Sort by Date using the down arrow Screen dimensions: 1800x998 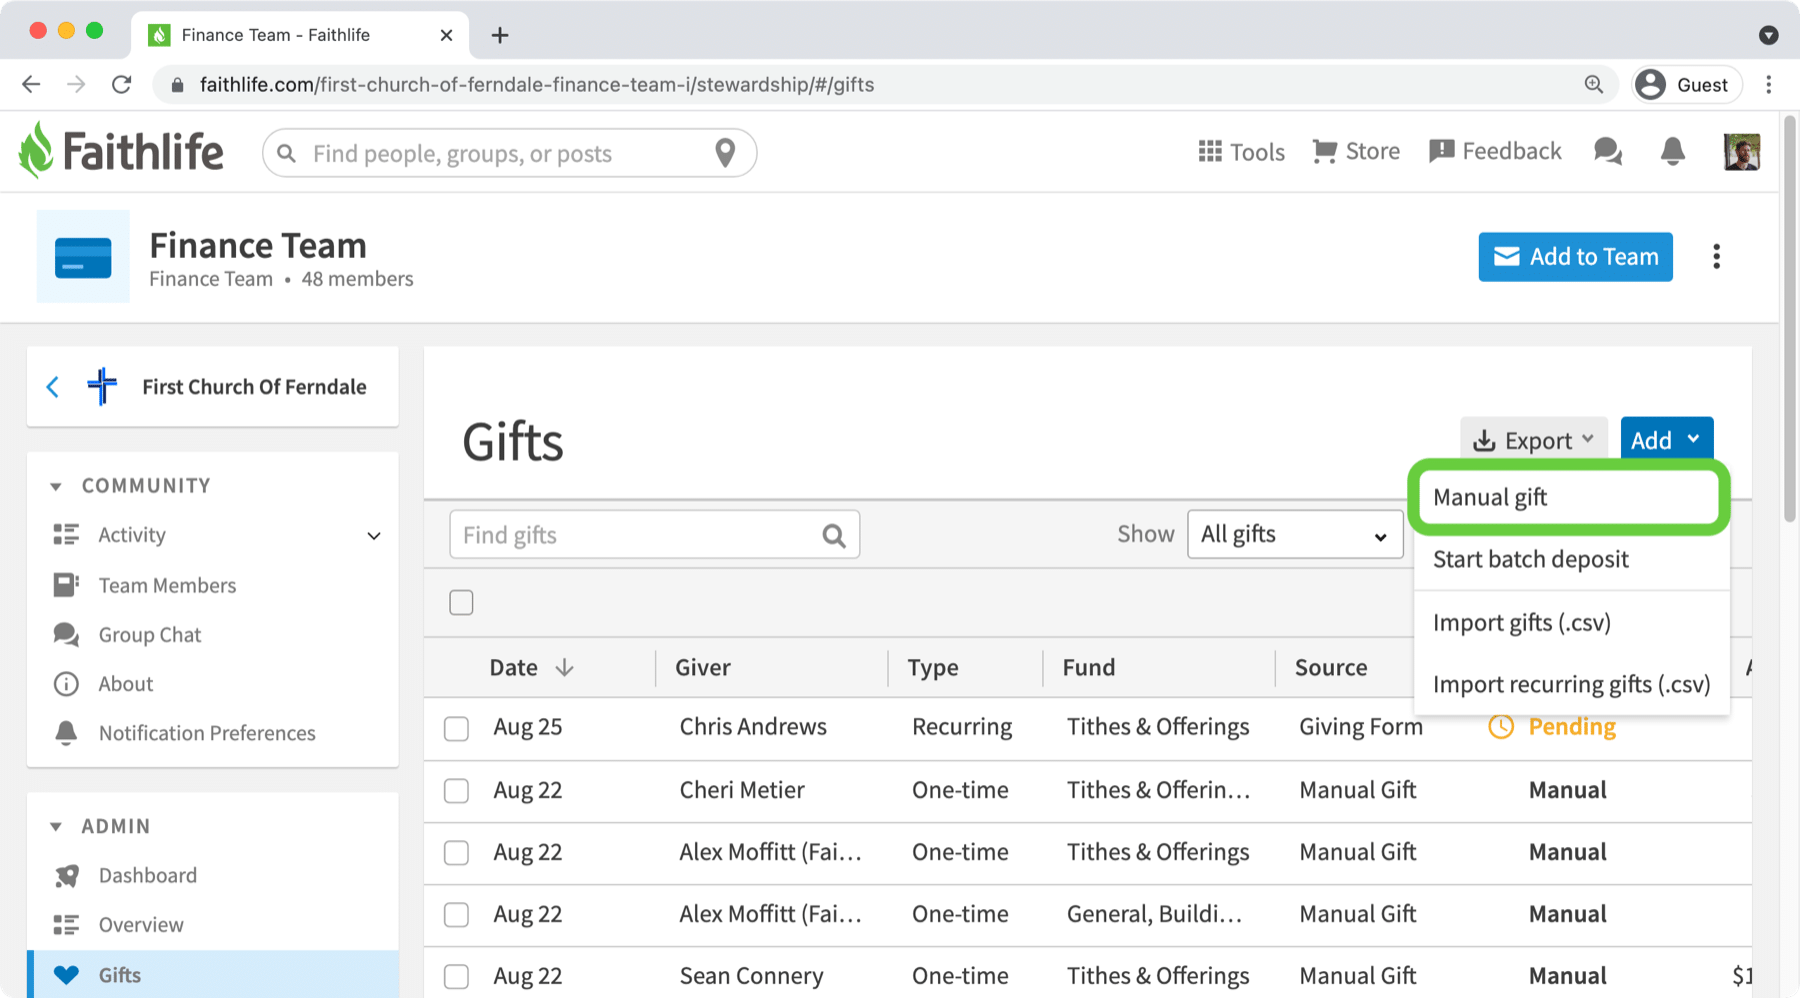pos(564,668)
